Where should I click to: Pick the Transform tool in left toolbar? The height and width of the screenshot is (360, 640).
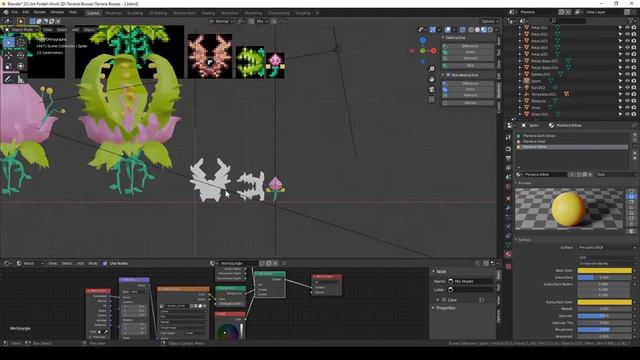click(x=20, y=66)
